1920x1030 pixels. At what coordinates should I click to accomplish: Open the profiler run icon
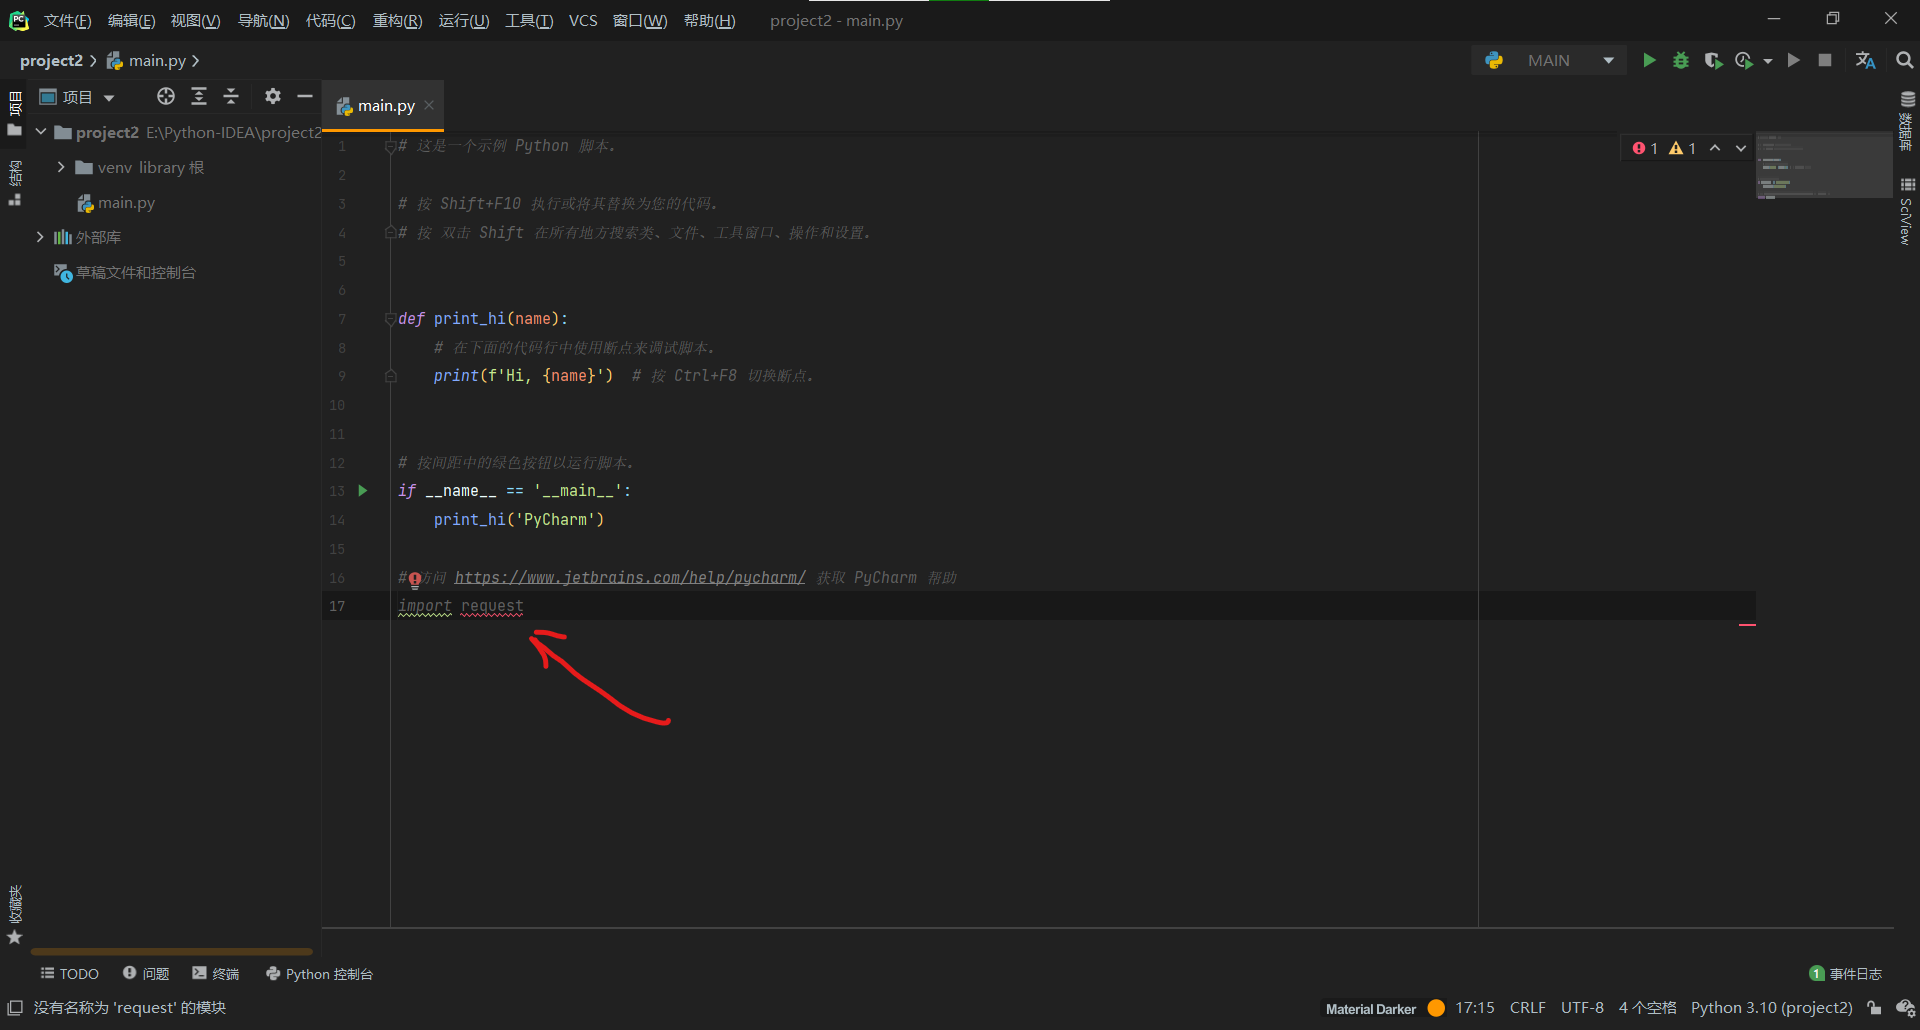pyautogui.click(x=1745, y=61)
